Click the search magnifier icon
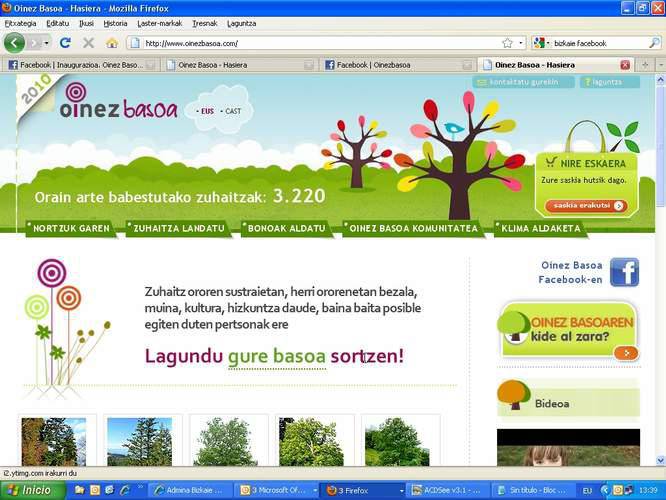Image resolution: width=666 pixels, height=500 pixels. point(655,43)
